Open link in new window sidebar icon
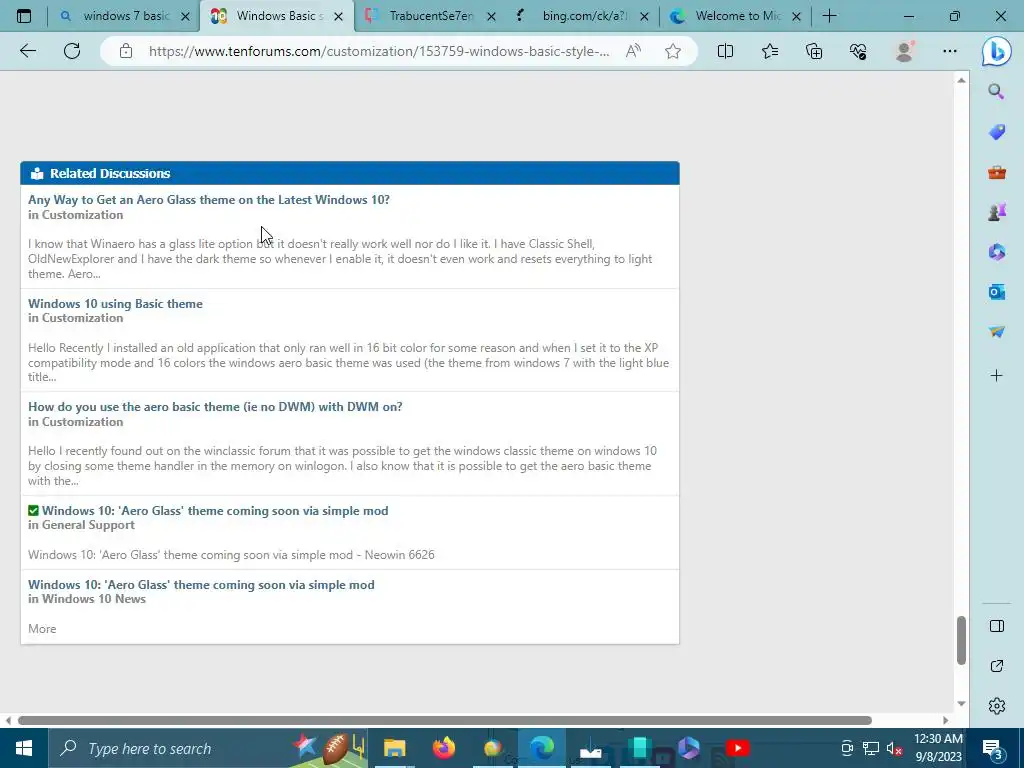This screenshot has height=768, width=1024. pyautogui.click(x=996, y=666)
